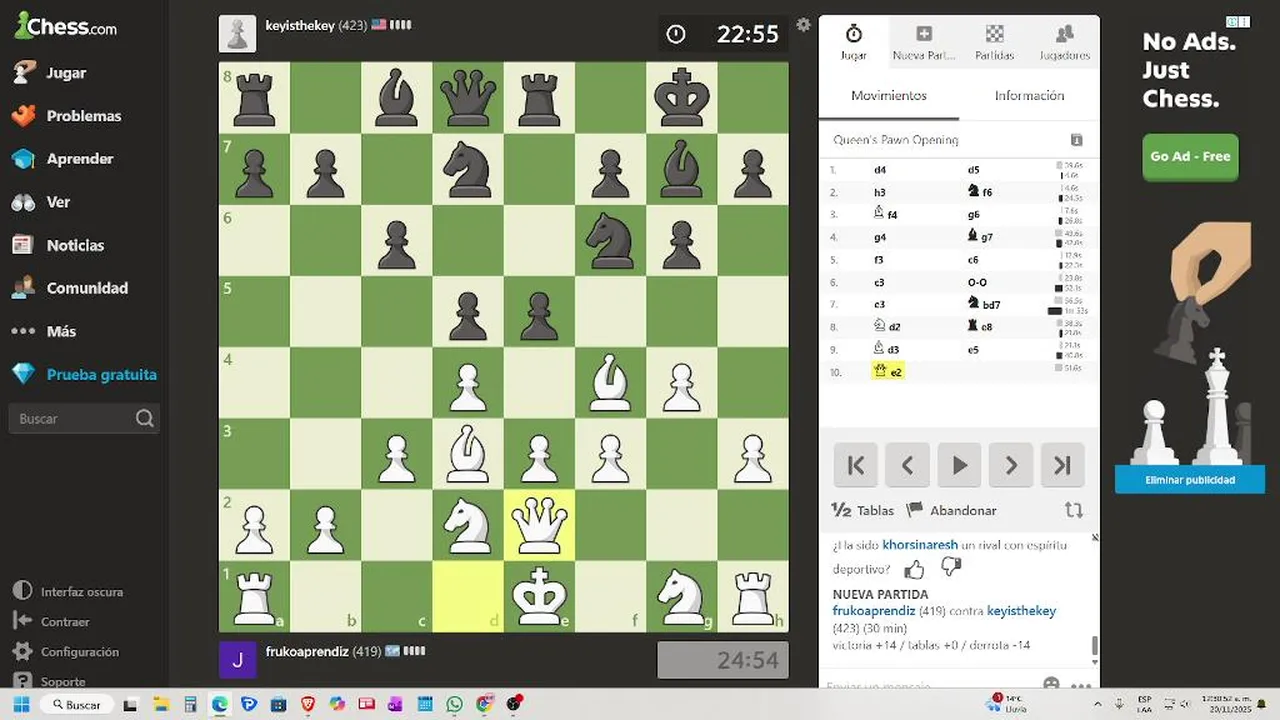
Task: Collapse the sidebar with Contraer
Action: pyautogui.click(x=51, y=622)
